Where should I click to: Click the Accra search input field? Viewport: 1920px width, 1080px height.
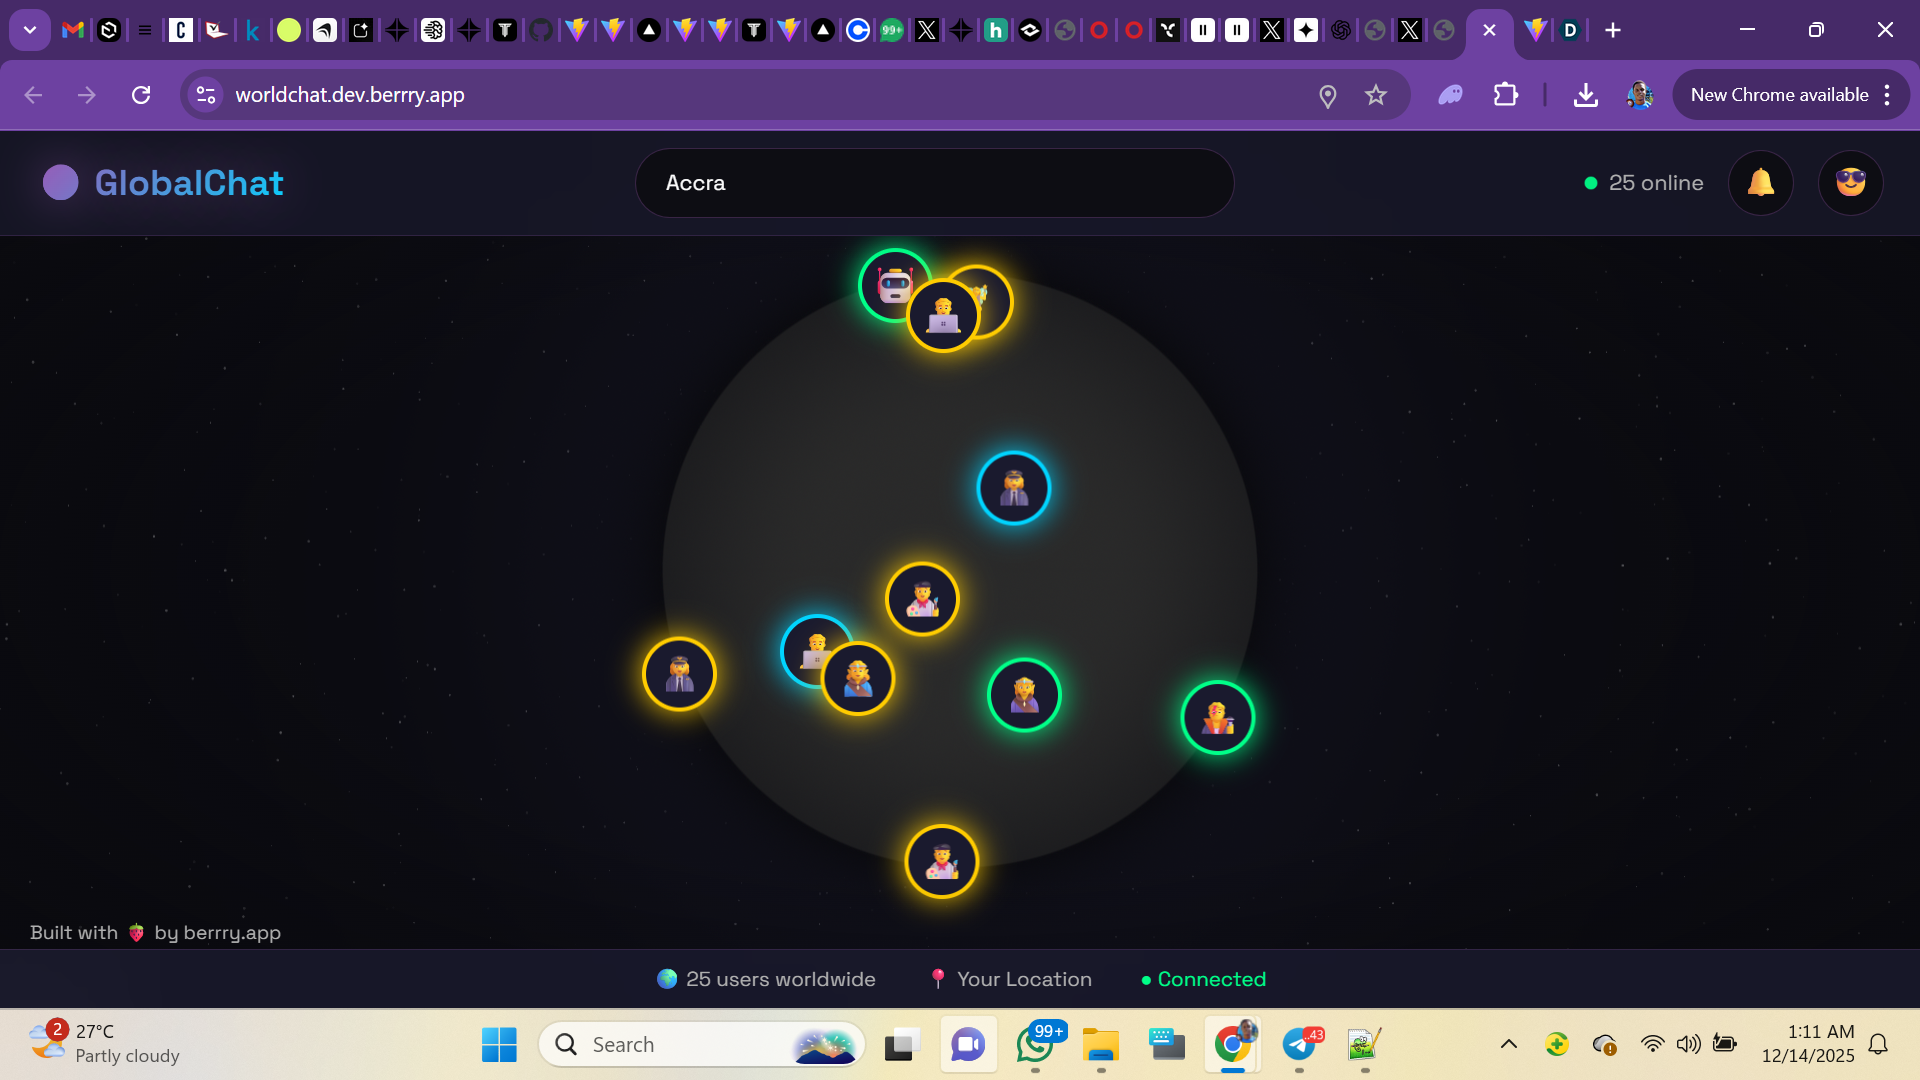(934, 183)
